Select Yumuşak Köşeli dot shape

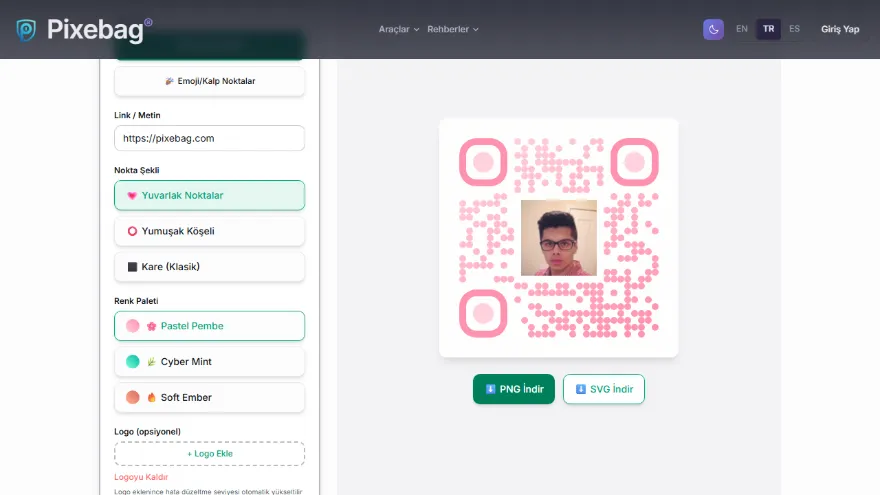point(209,231)
